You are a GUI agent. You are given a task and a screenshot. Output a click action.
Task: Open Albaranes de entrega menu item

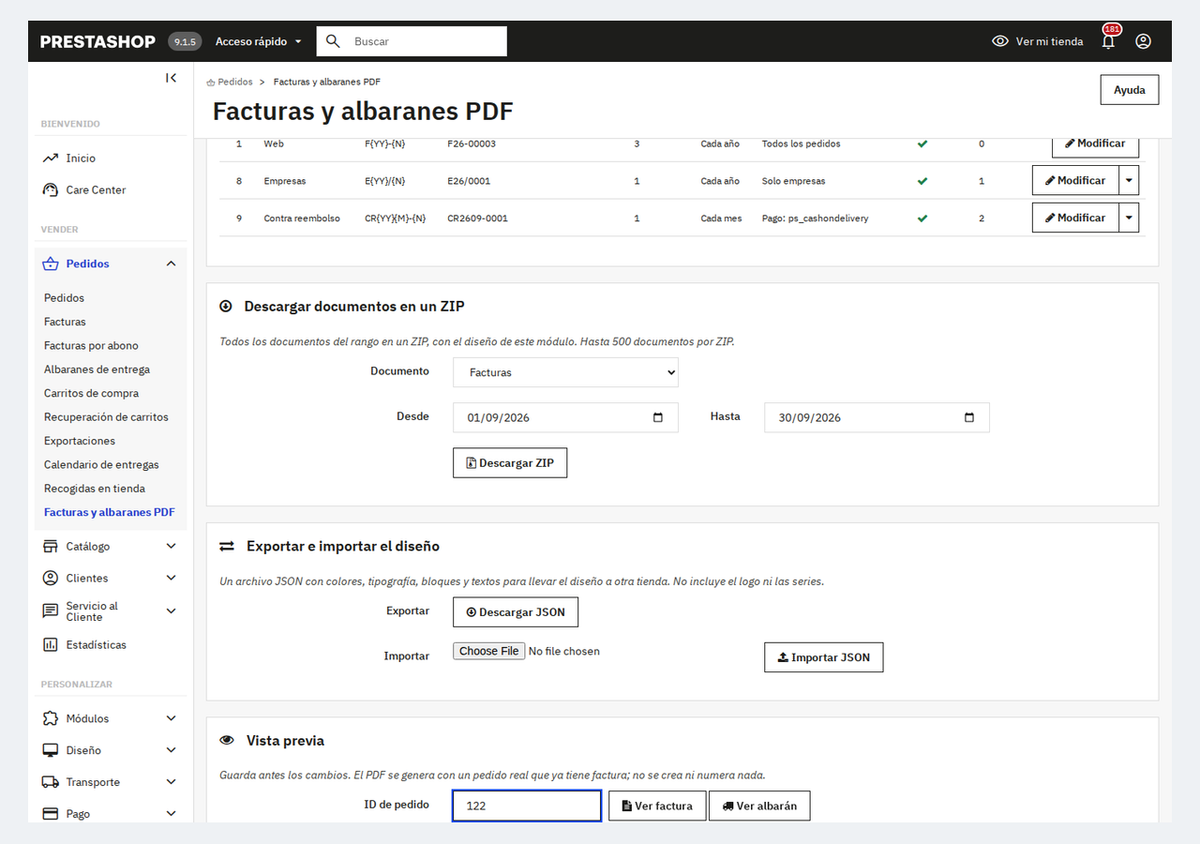[97, 370]
